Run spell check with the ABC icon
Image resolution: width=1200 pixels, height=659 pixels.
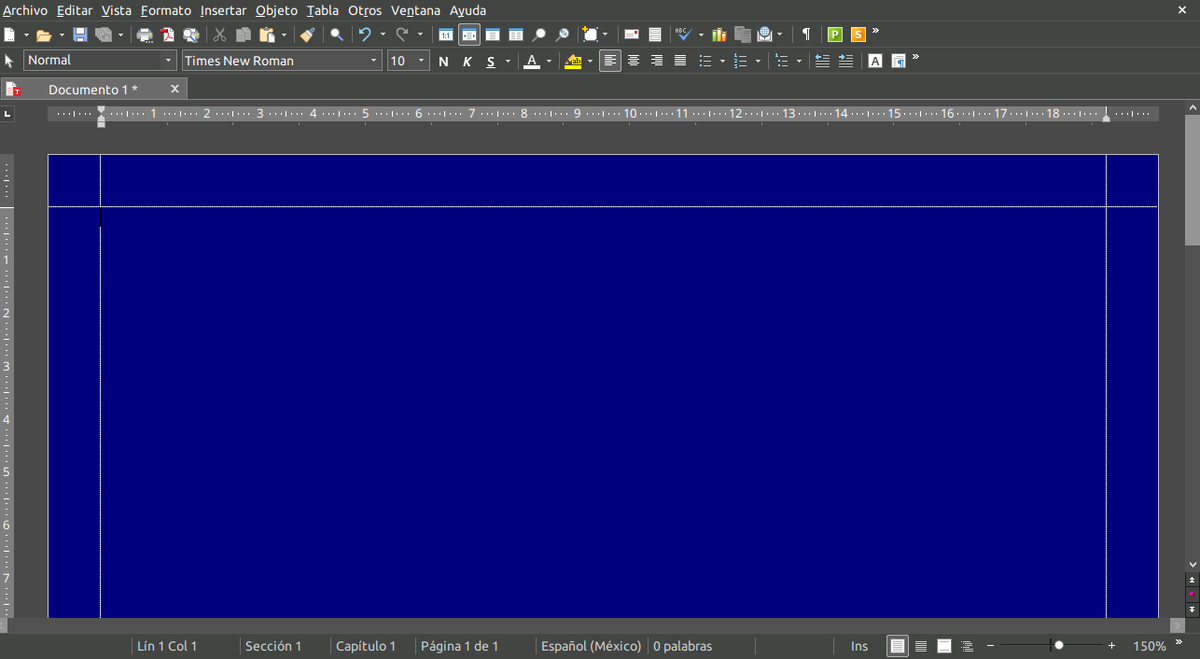(684, 35)
